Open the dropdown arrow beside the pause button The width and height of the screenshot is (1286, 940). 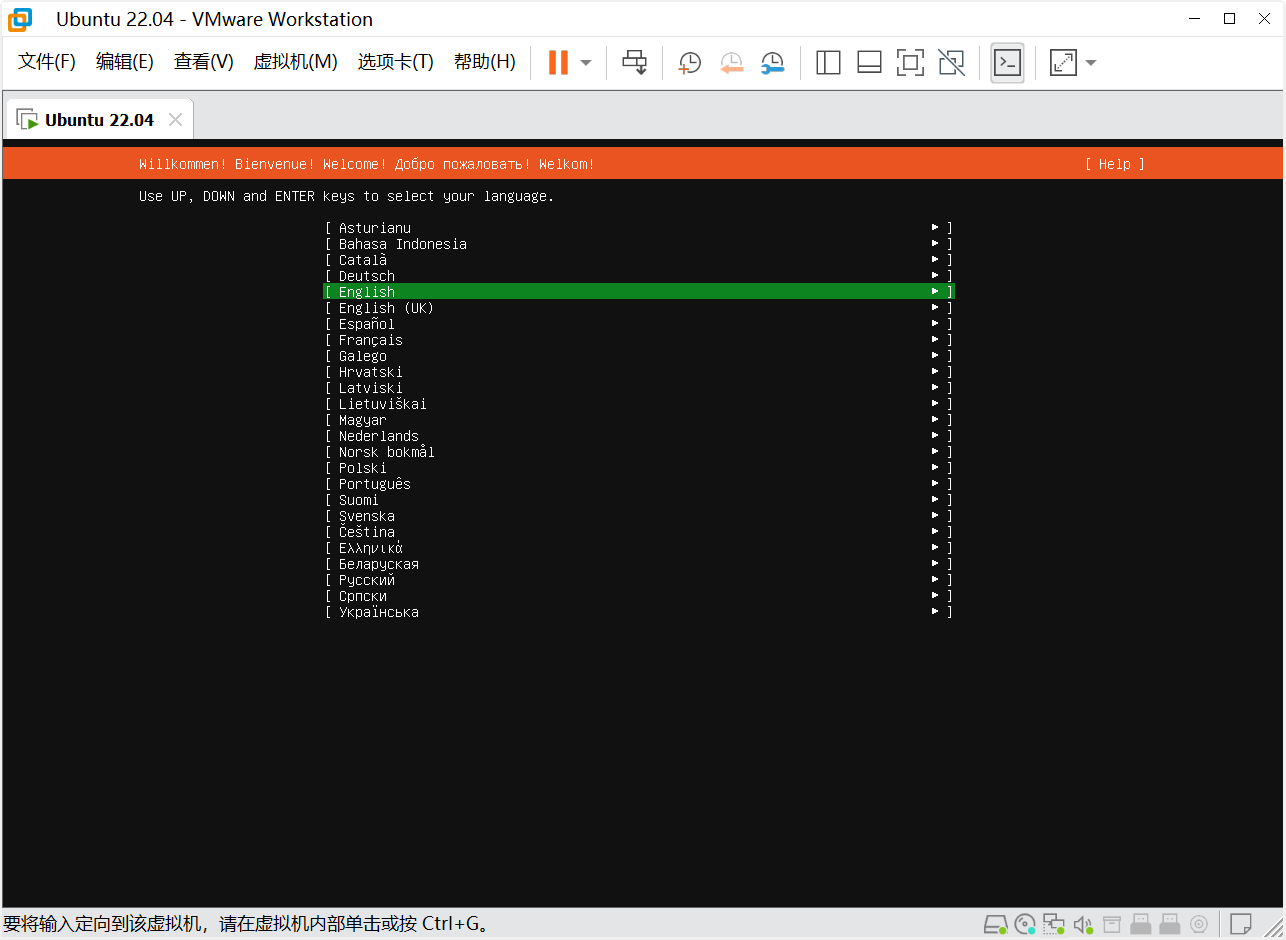pyautogui.click(x=586, y=63)
